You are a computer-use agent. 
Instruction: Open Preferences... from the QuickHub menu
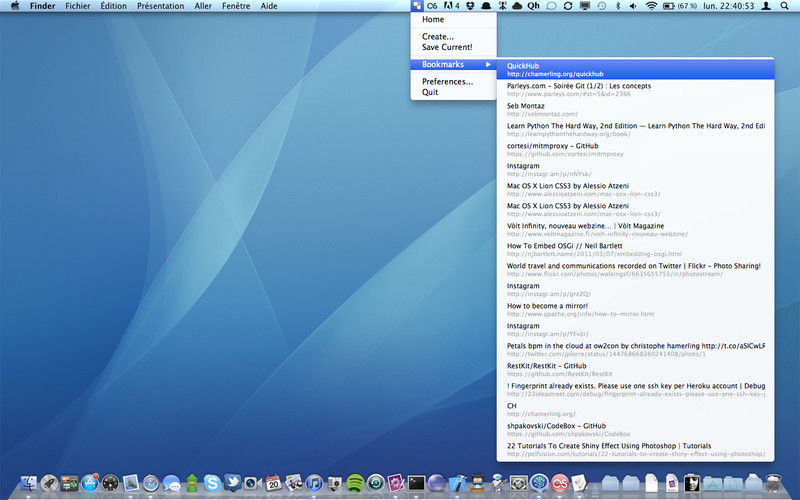click(x=454, y=82)
